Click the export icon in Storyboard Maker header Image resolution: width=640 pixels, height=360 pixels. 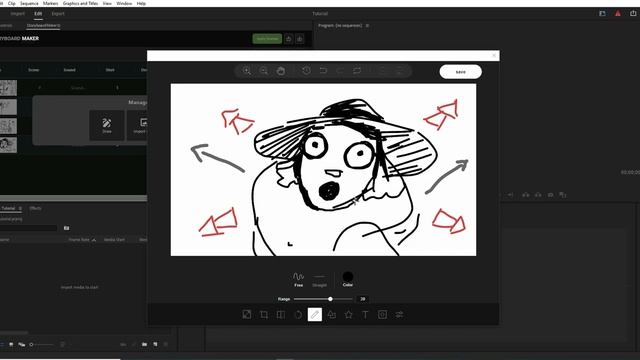click(x=300, y=39)
